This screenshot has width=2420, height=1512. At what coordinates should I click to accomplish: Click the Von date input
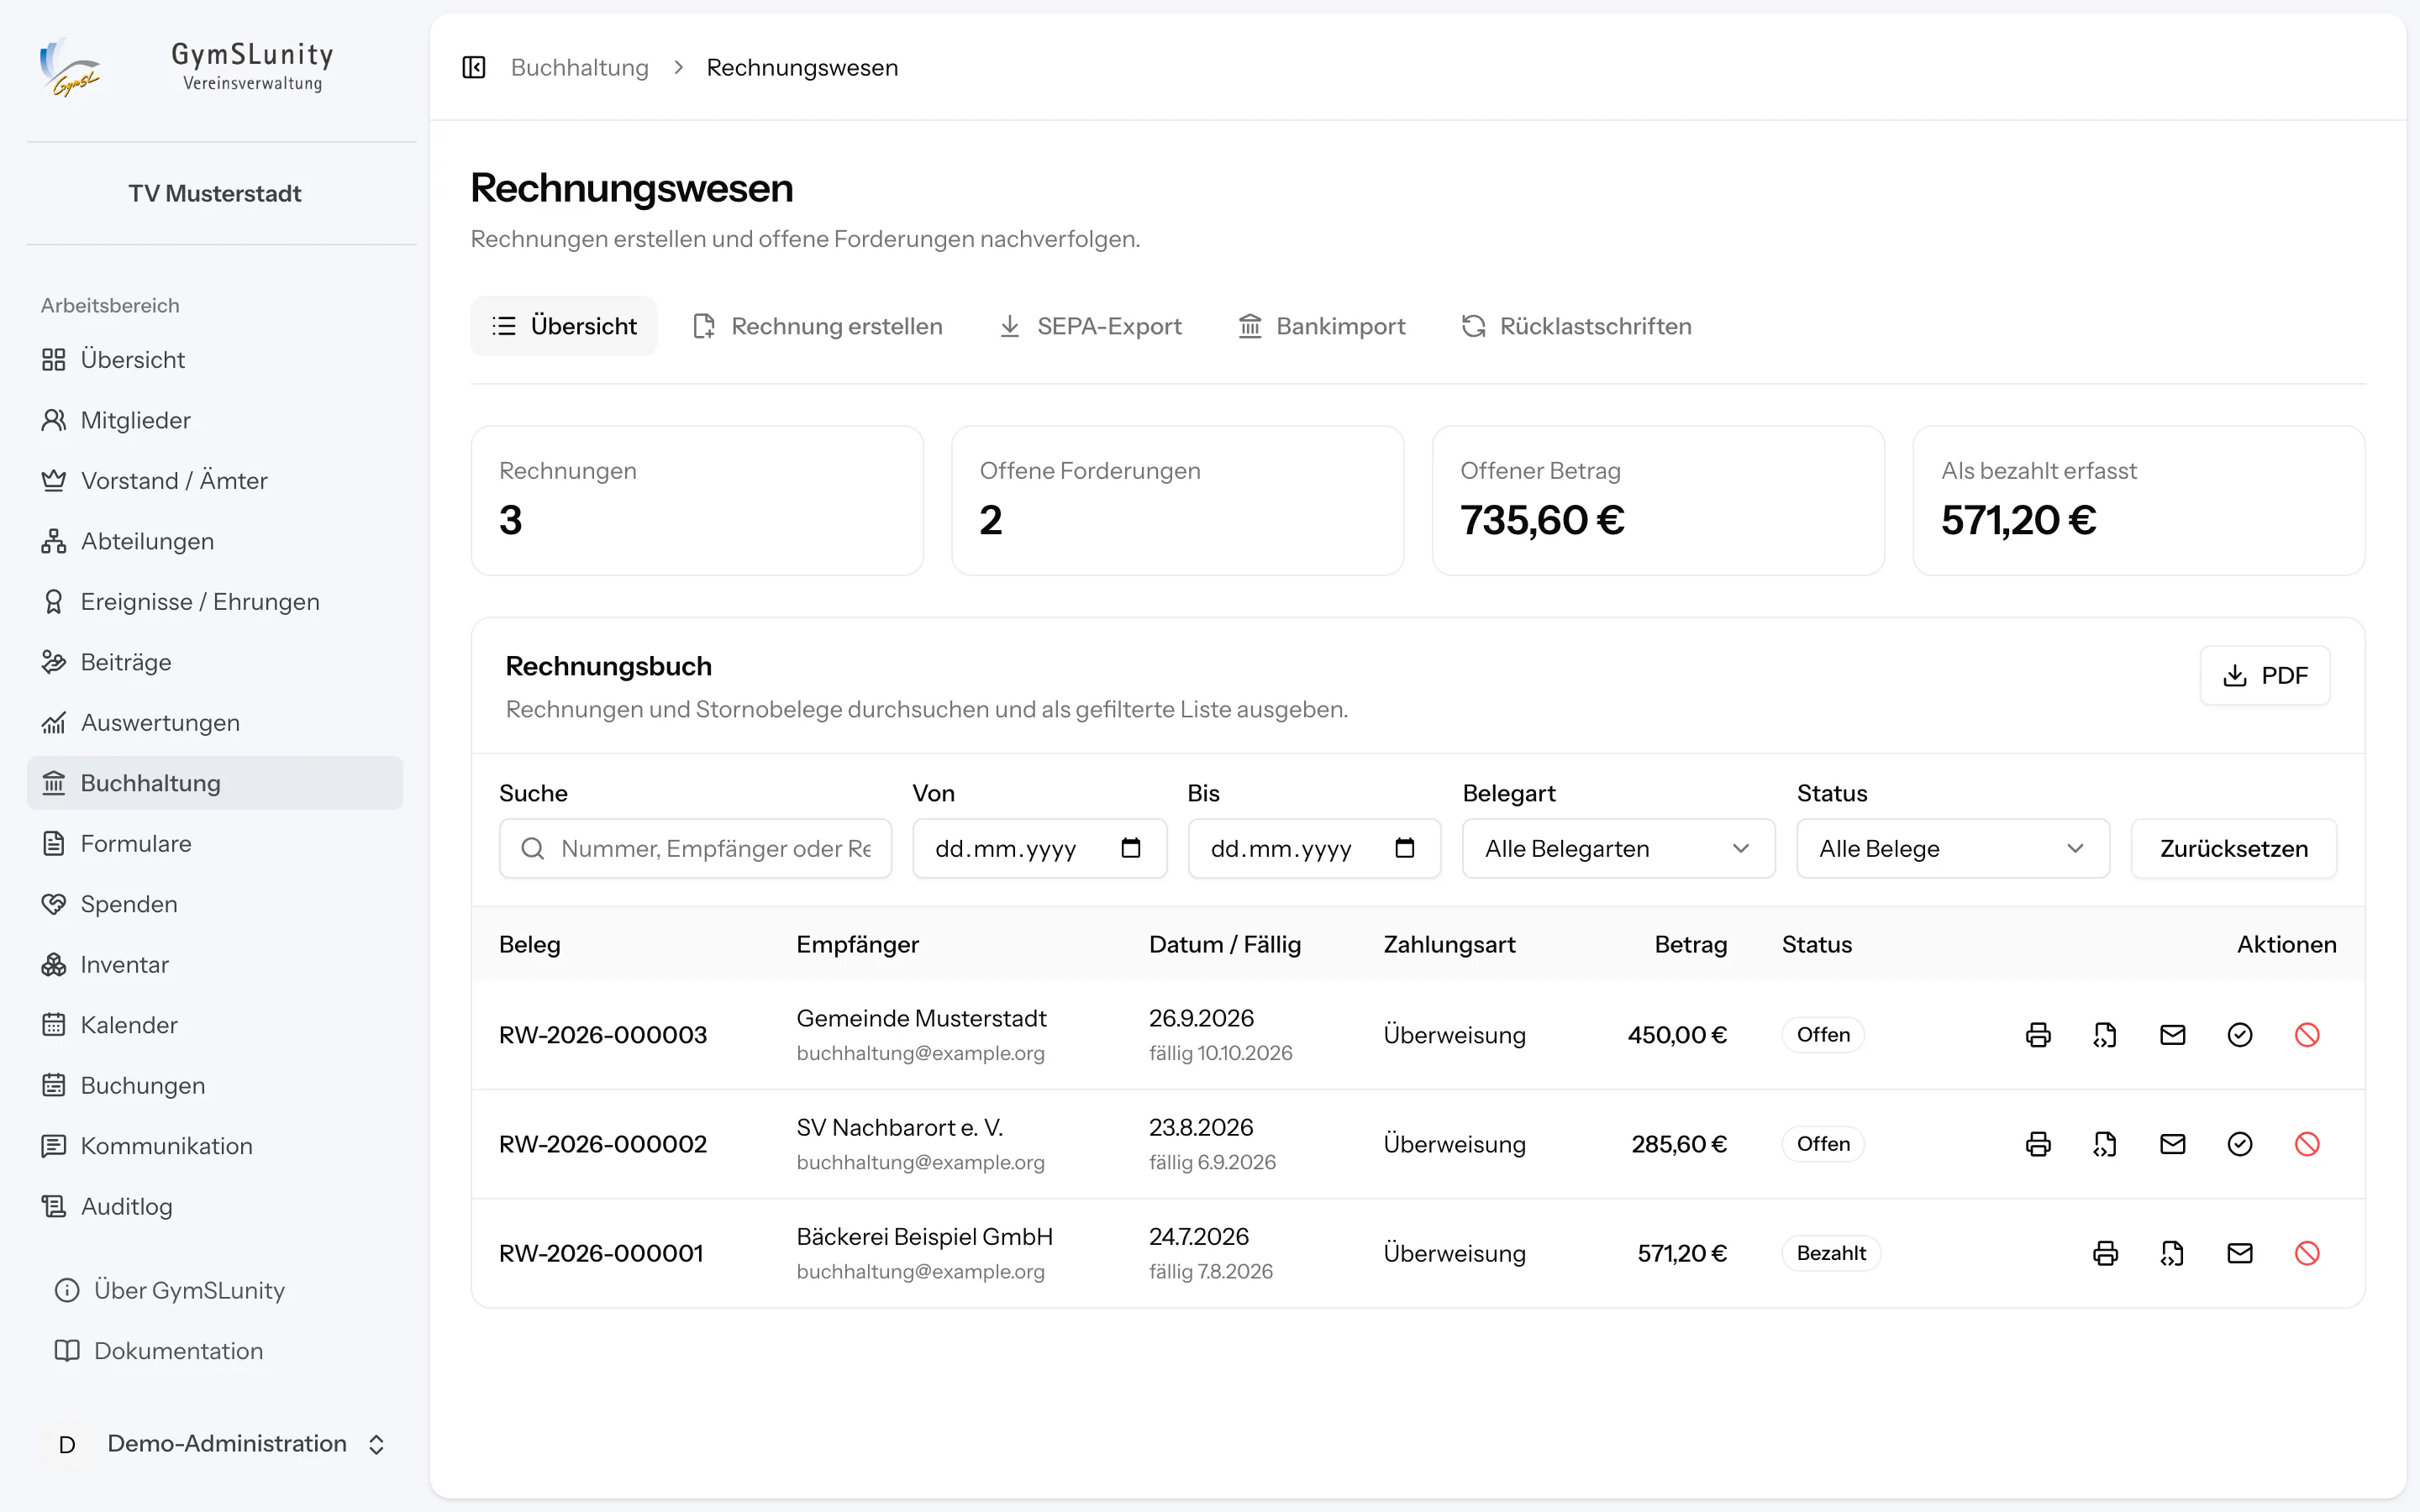(x=1040, y=848)
